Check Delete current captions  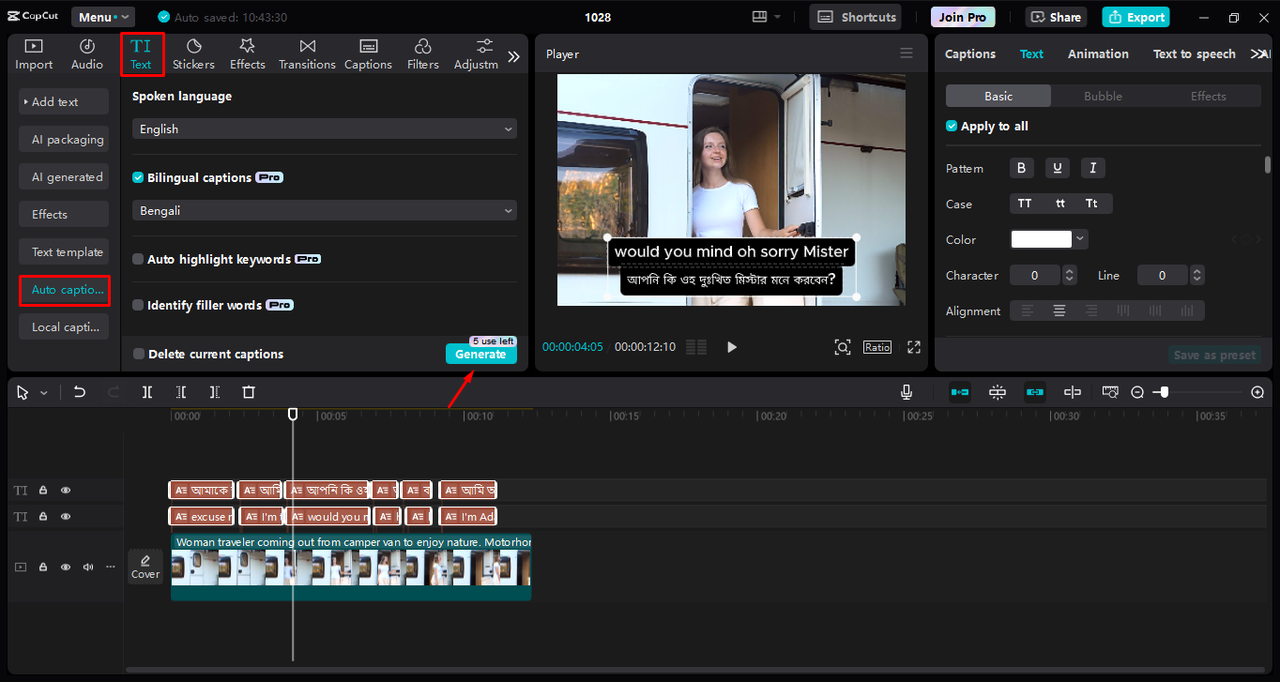(139, 354)
